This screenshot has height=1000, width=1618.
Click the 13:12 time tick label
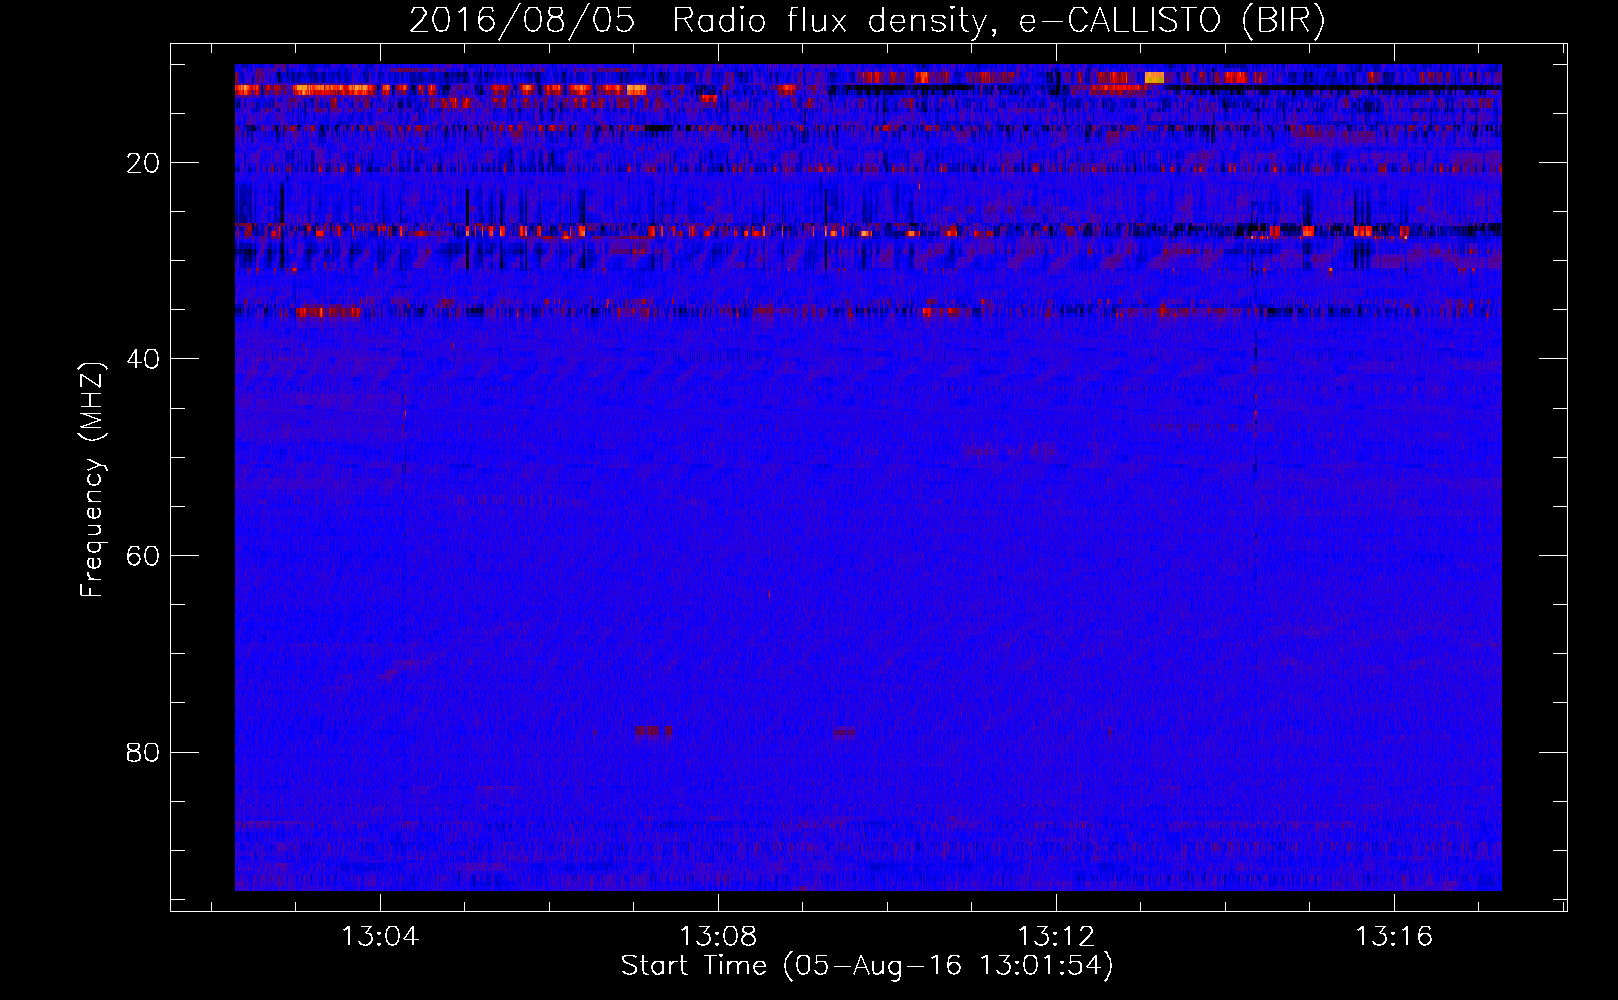click(1056, 937)
